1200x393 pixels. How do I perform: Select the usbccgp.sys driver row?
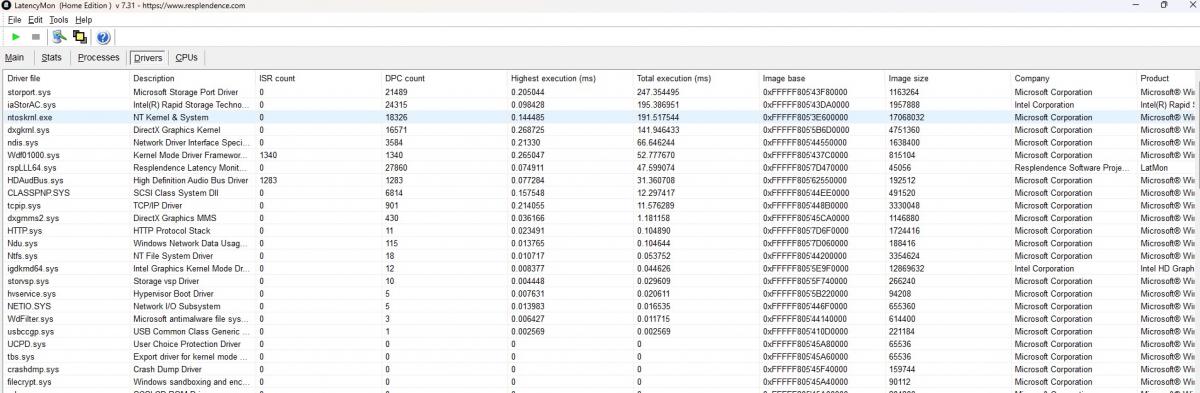tap(600, 331)
